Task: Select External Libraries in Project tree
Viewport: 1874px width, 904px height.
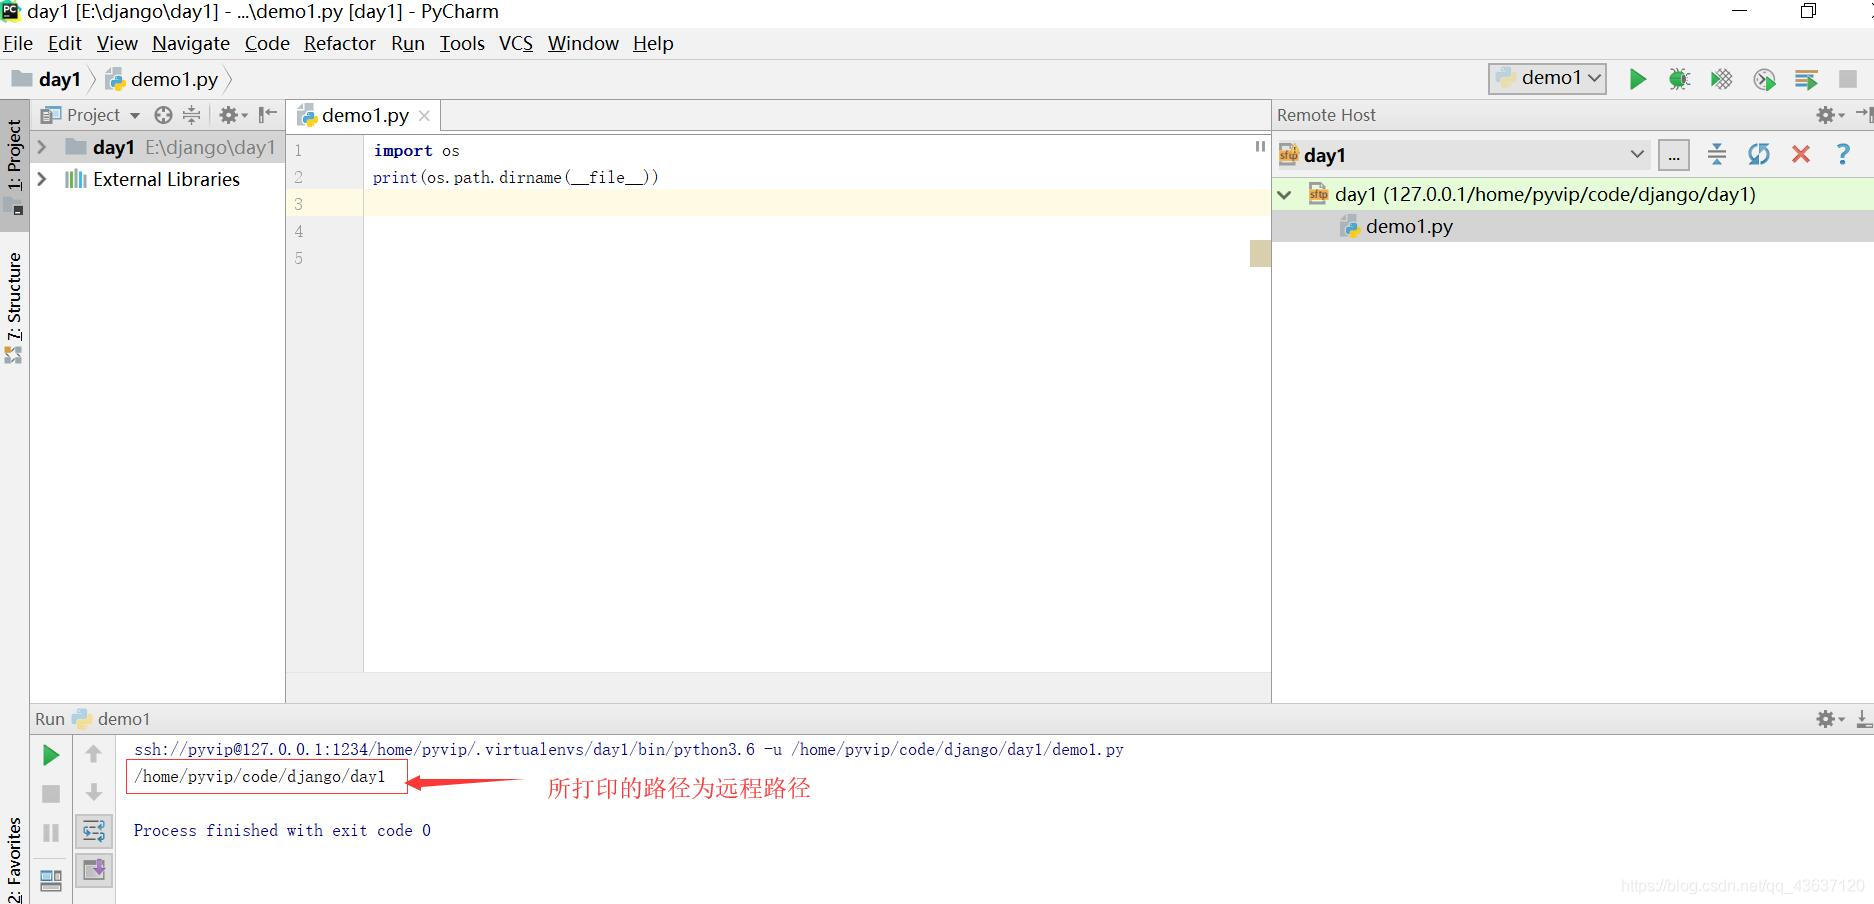Action: pos(157,179)
